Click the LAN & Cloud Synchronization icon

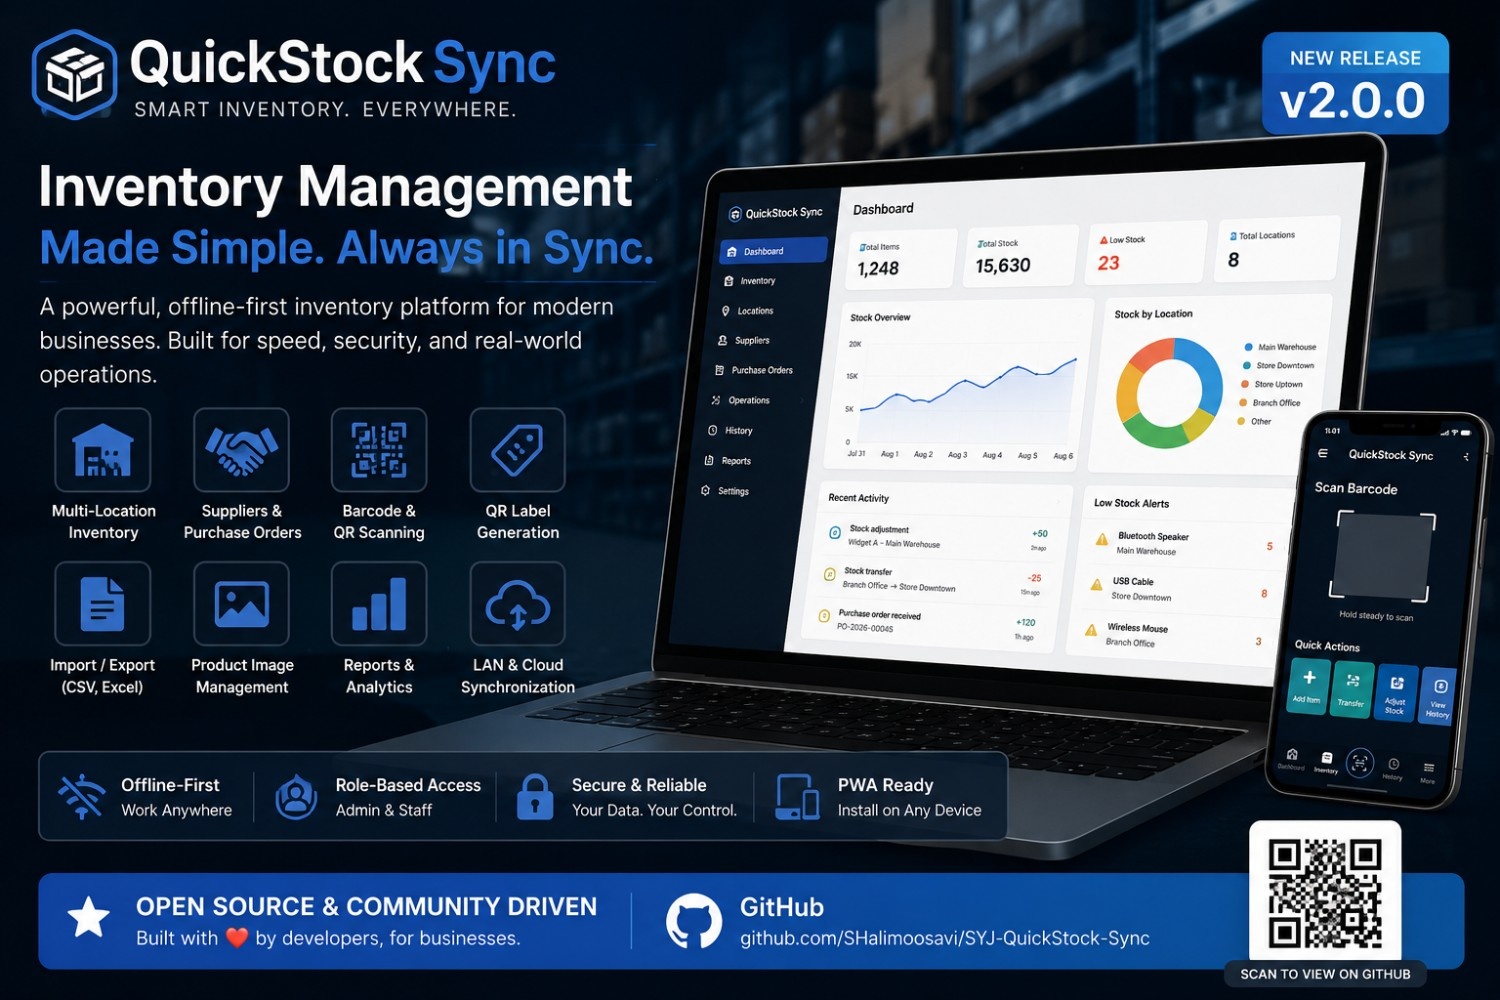point(518,604)
